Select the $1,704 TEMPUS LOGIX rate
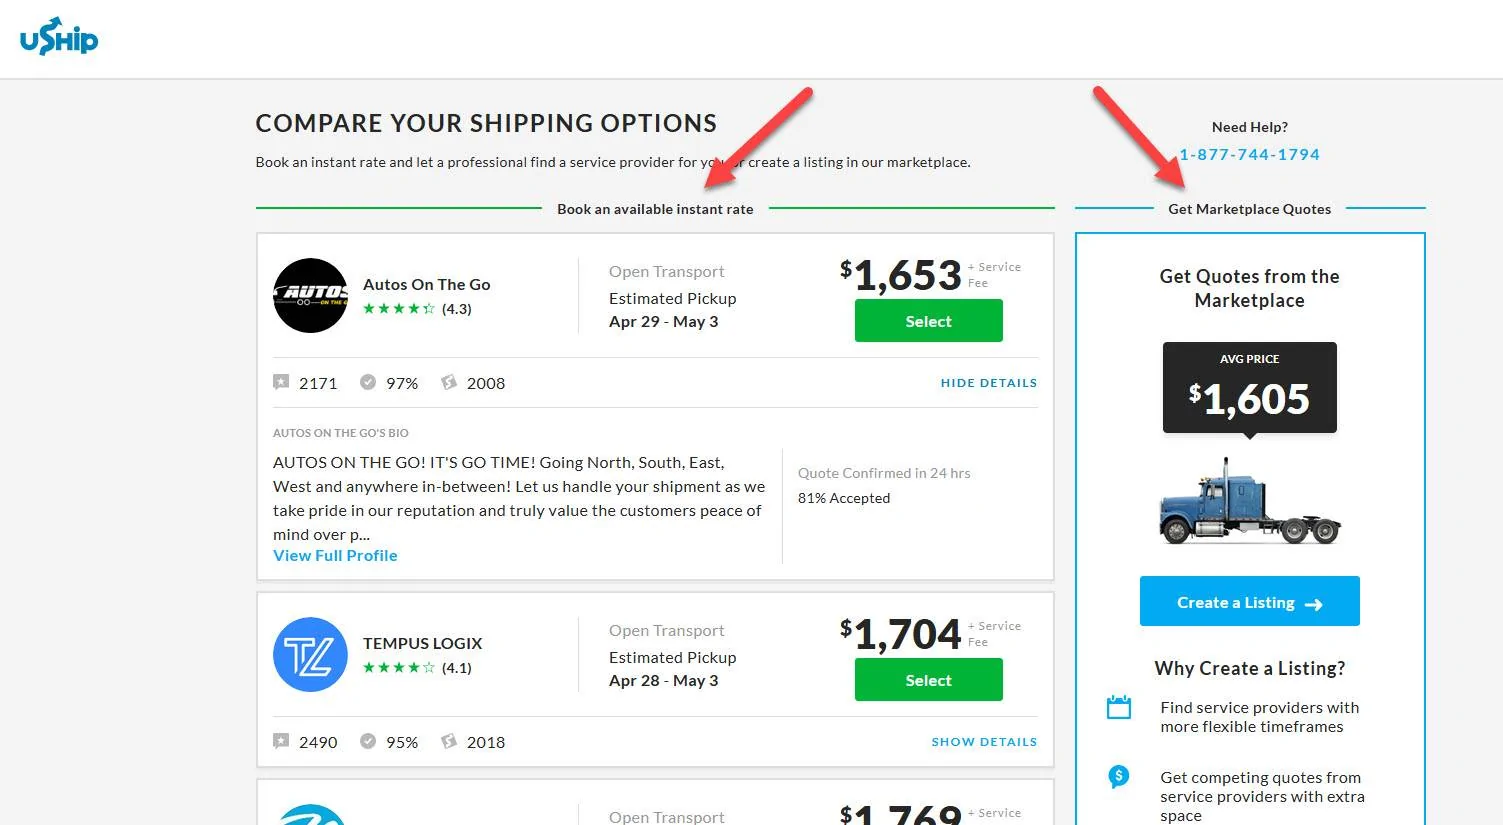 click(928, 680)
